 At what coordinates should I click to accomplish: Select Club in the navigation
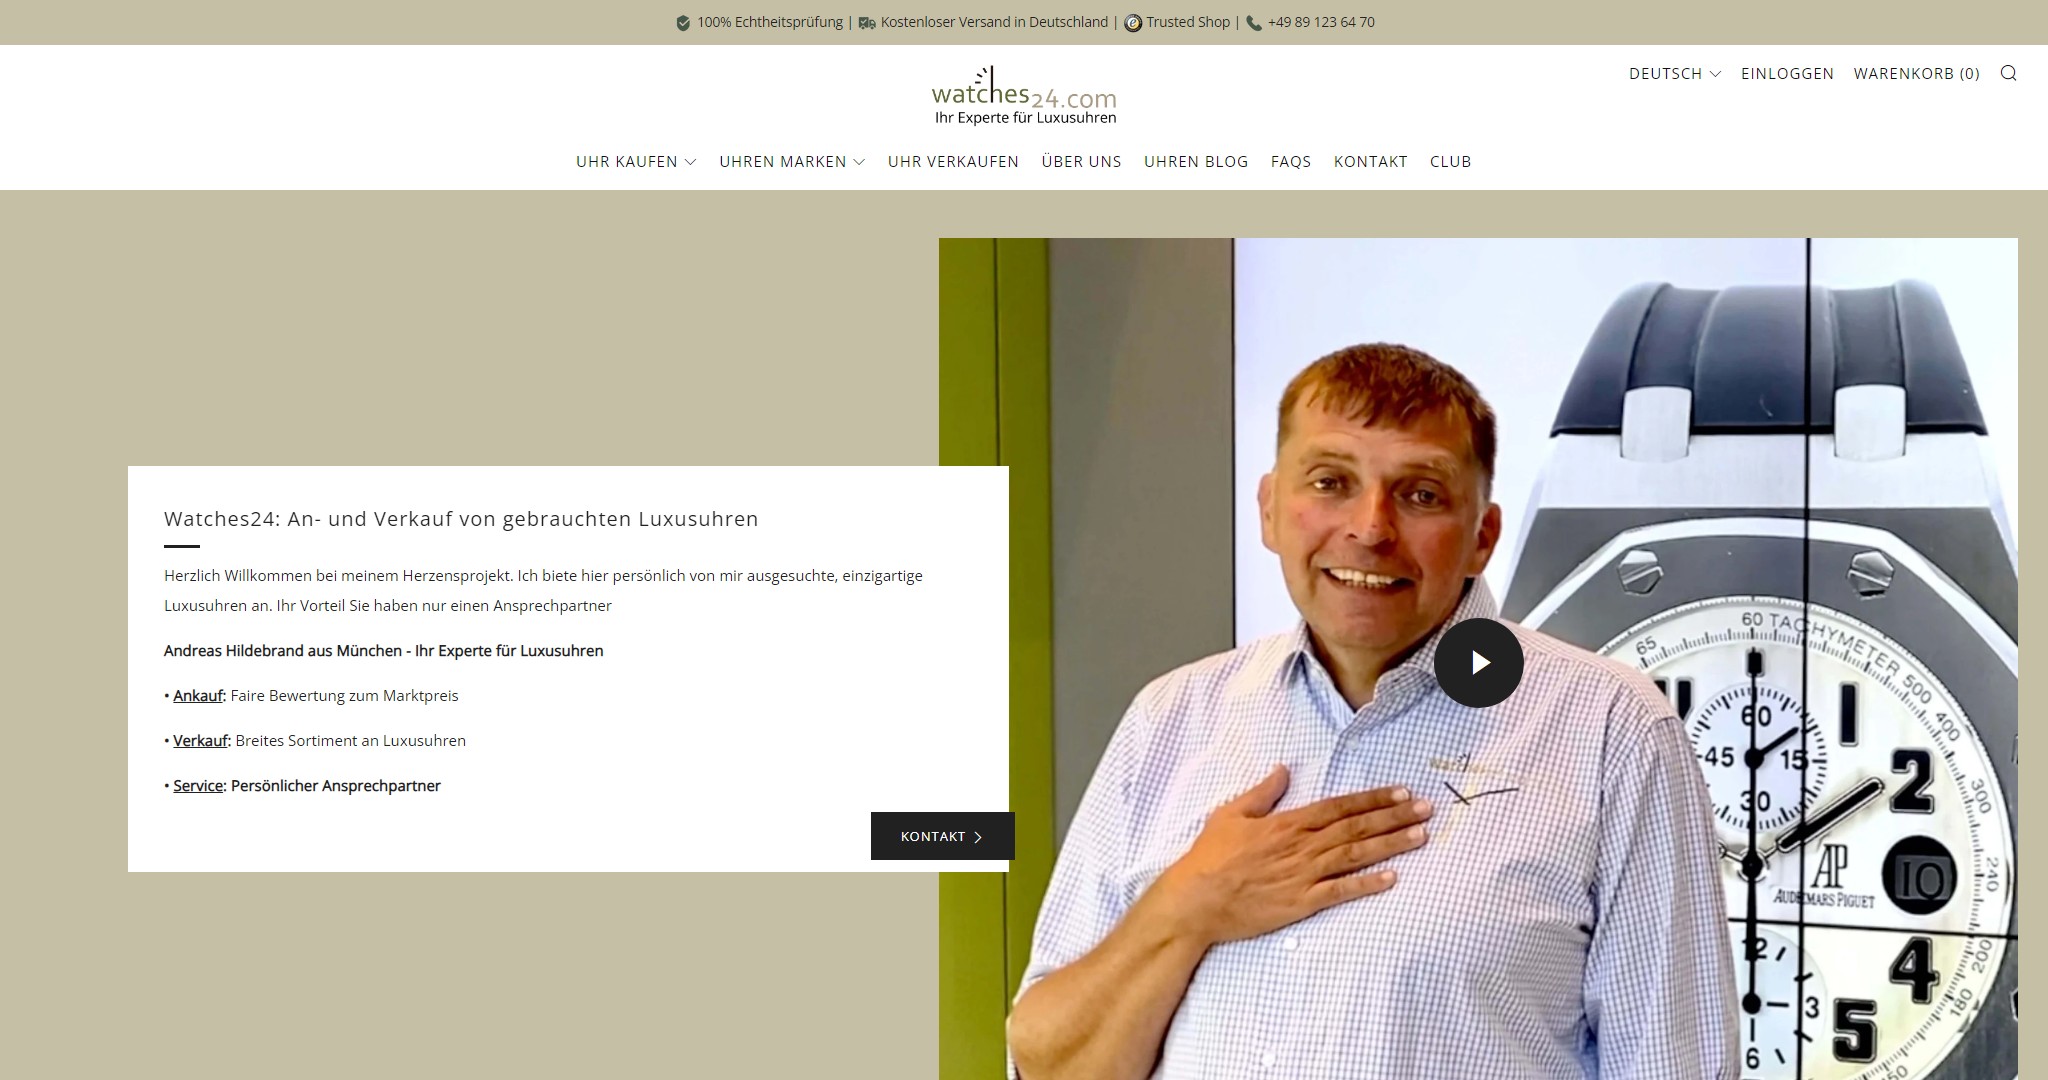(1450, 161)
